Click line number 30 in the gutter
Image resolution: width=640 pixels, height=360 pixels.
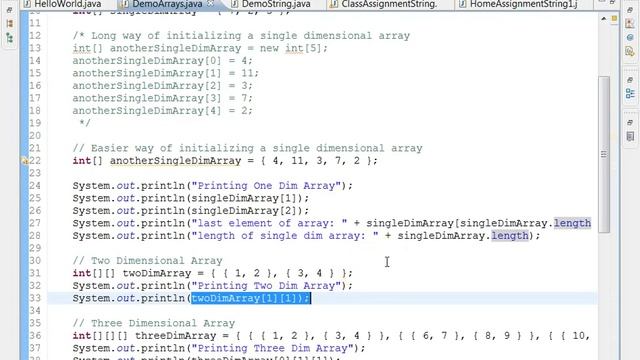[35, 261]
